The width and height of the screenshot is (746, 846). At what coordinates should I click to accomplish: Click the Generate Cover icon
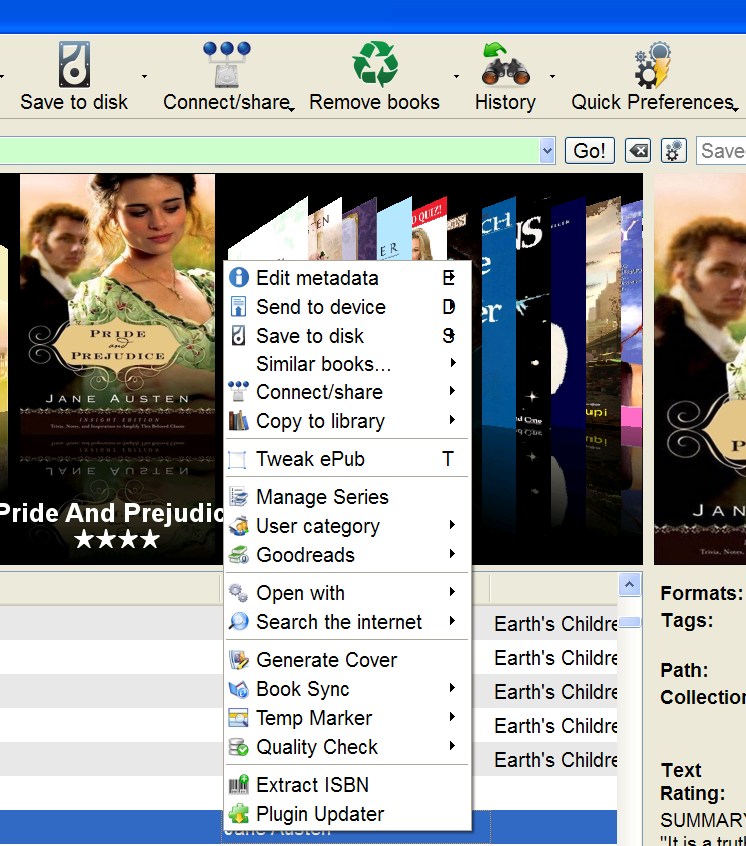coord(238,659)
